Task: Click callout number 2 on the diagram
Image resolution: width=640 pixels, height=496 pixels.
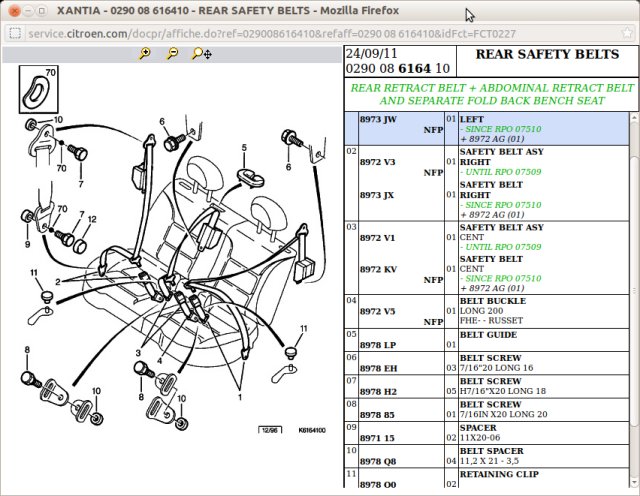Action: (58, 282)
